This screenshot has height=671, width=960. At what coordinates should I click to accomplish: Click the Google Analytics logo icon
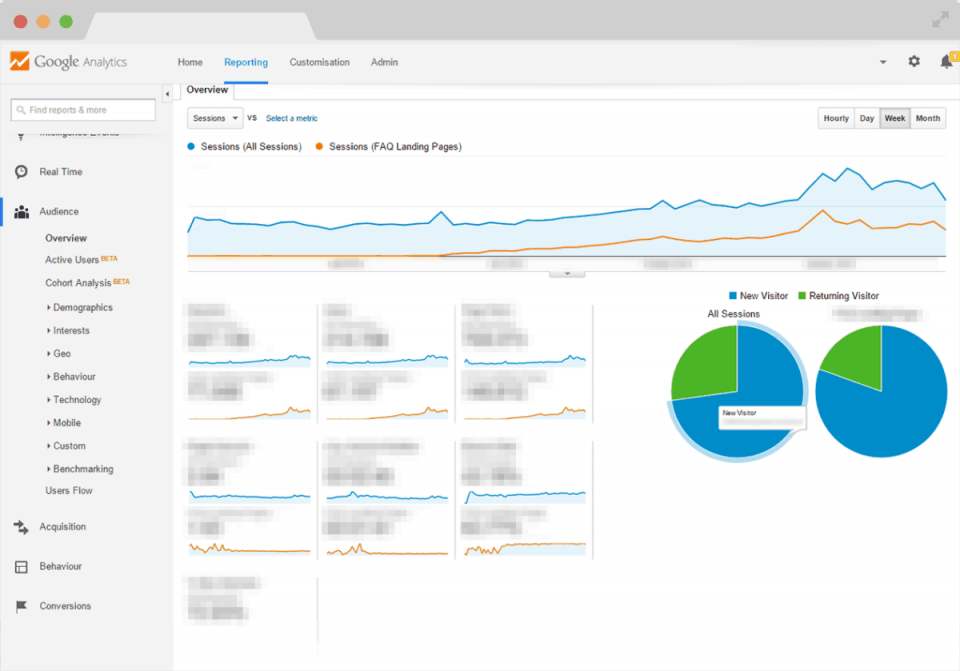coord(20,61)
